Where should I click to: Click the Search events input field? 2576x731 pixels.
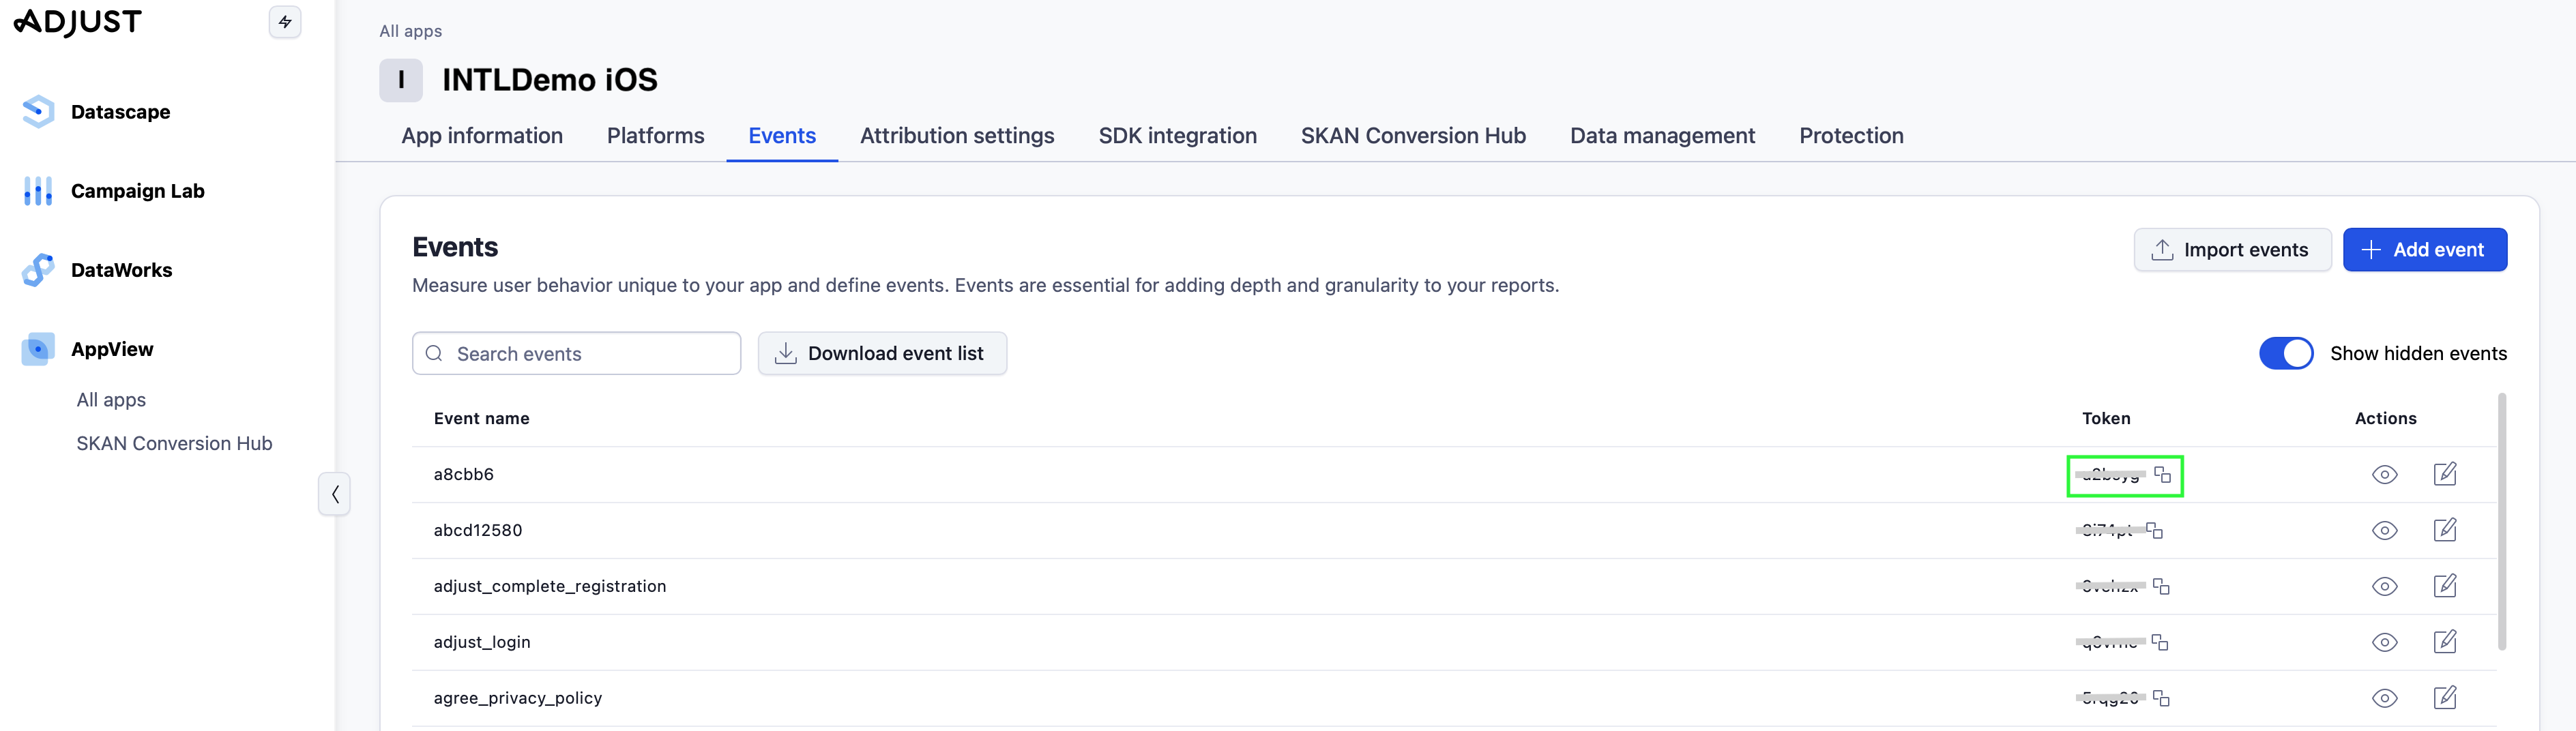pyautogui.click(x=590, y=354)
